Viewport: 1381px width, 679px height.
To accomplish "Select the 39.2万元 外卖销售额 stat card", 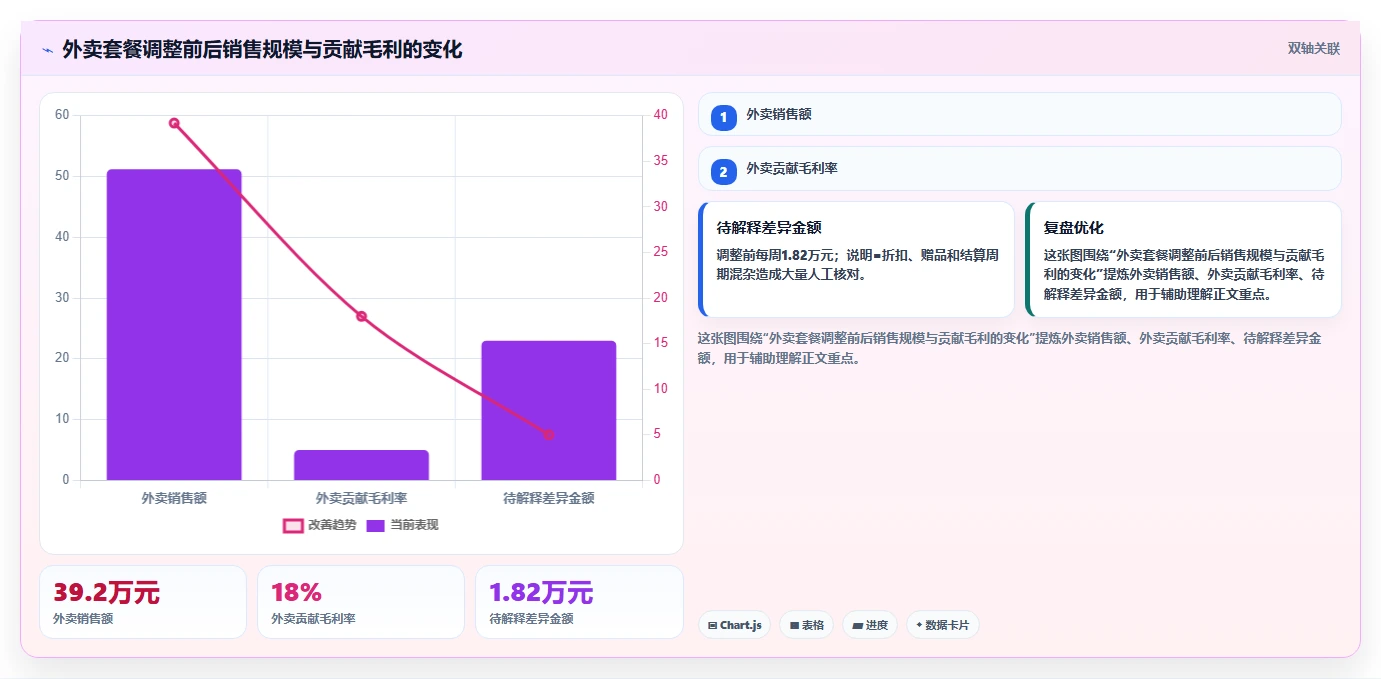I will tap(143, 602).
